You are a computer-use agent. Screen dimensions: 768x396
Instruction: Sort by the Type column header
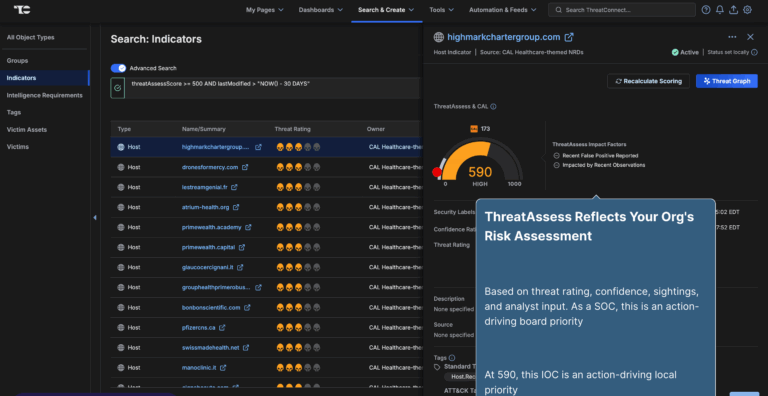pyautogui.click(x=124, y=129)
